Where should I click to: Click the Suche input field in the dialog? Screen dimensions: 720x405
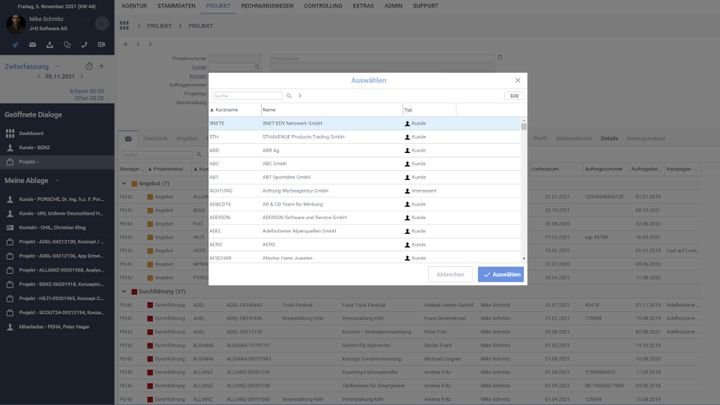[245, 96]
